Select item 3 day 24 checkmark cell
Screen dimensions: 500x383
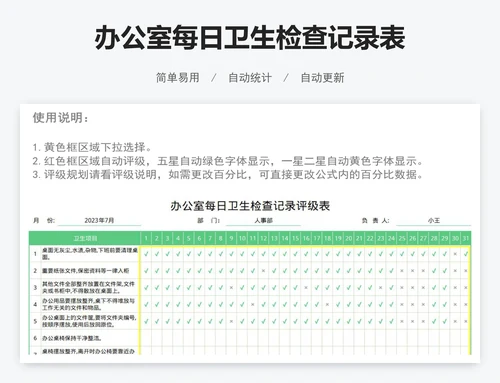click(391, 287)
